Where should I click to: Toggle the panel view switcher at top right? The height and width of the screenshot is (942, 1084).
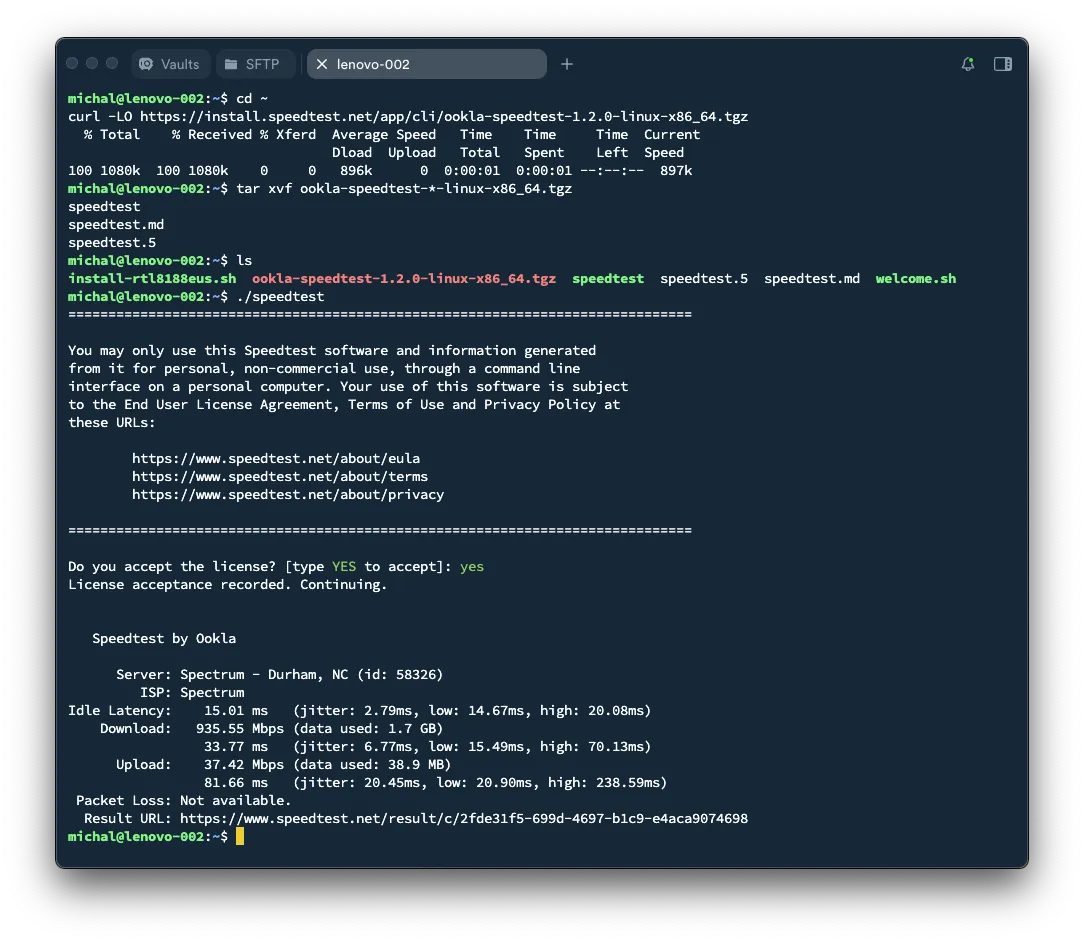pos(1002,63)
